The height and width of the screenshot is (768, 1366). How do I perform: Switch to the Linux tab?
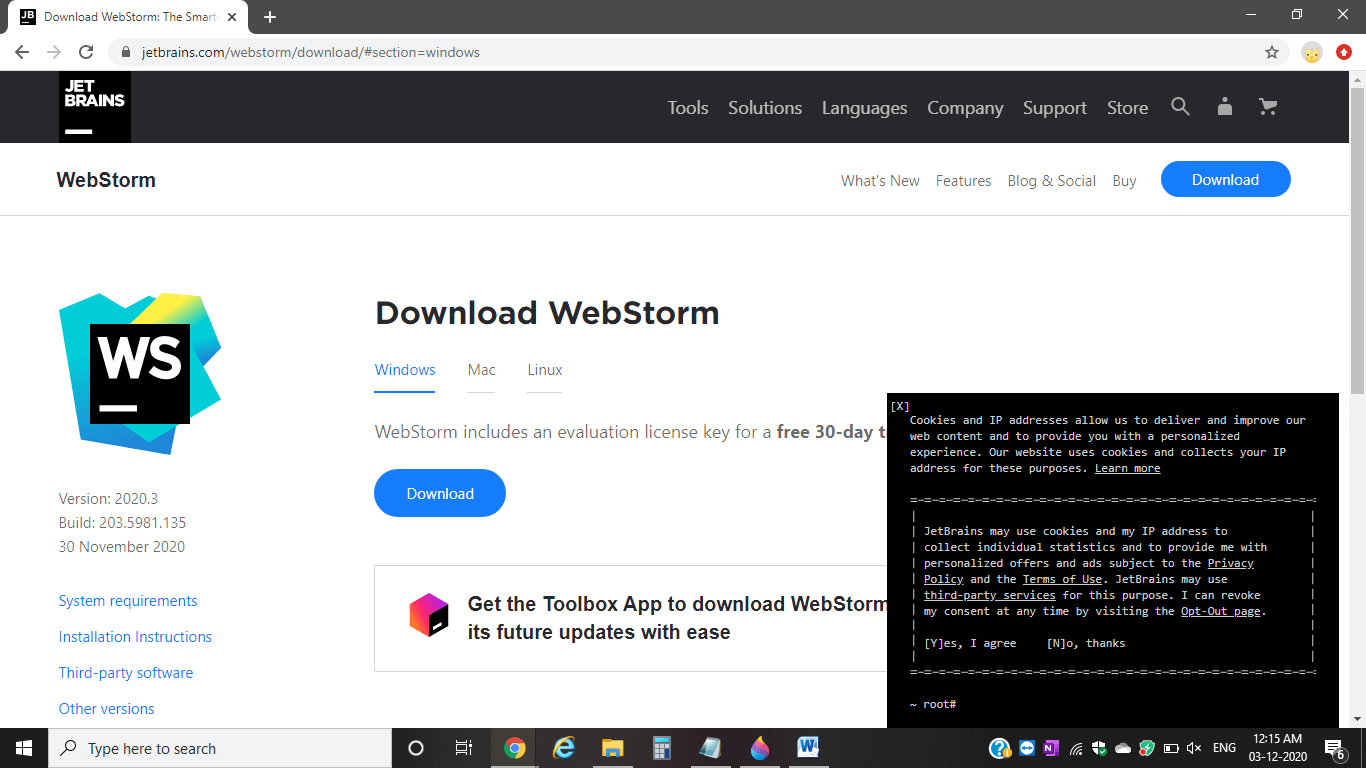click(x=545, y=370)
